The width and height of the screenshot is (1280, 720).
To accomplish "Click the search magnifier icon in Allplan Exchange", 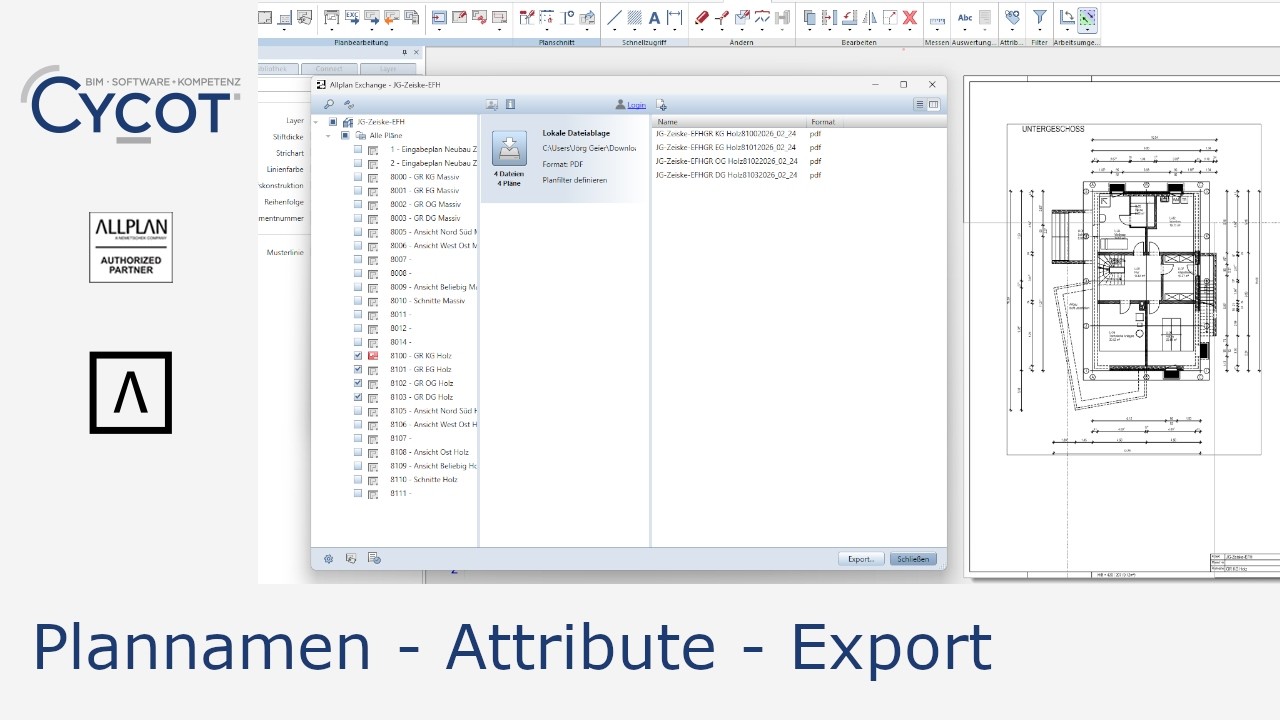I will [329, 104].
